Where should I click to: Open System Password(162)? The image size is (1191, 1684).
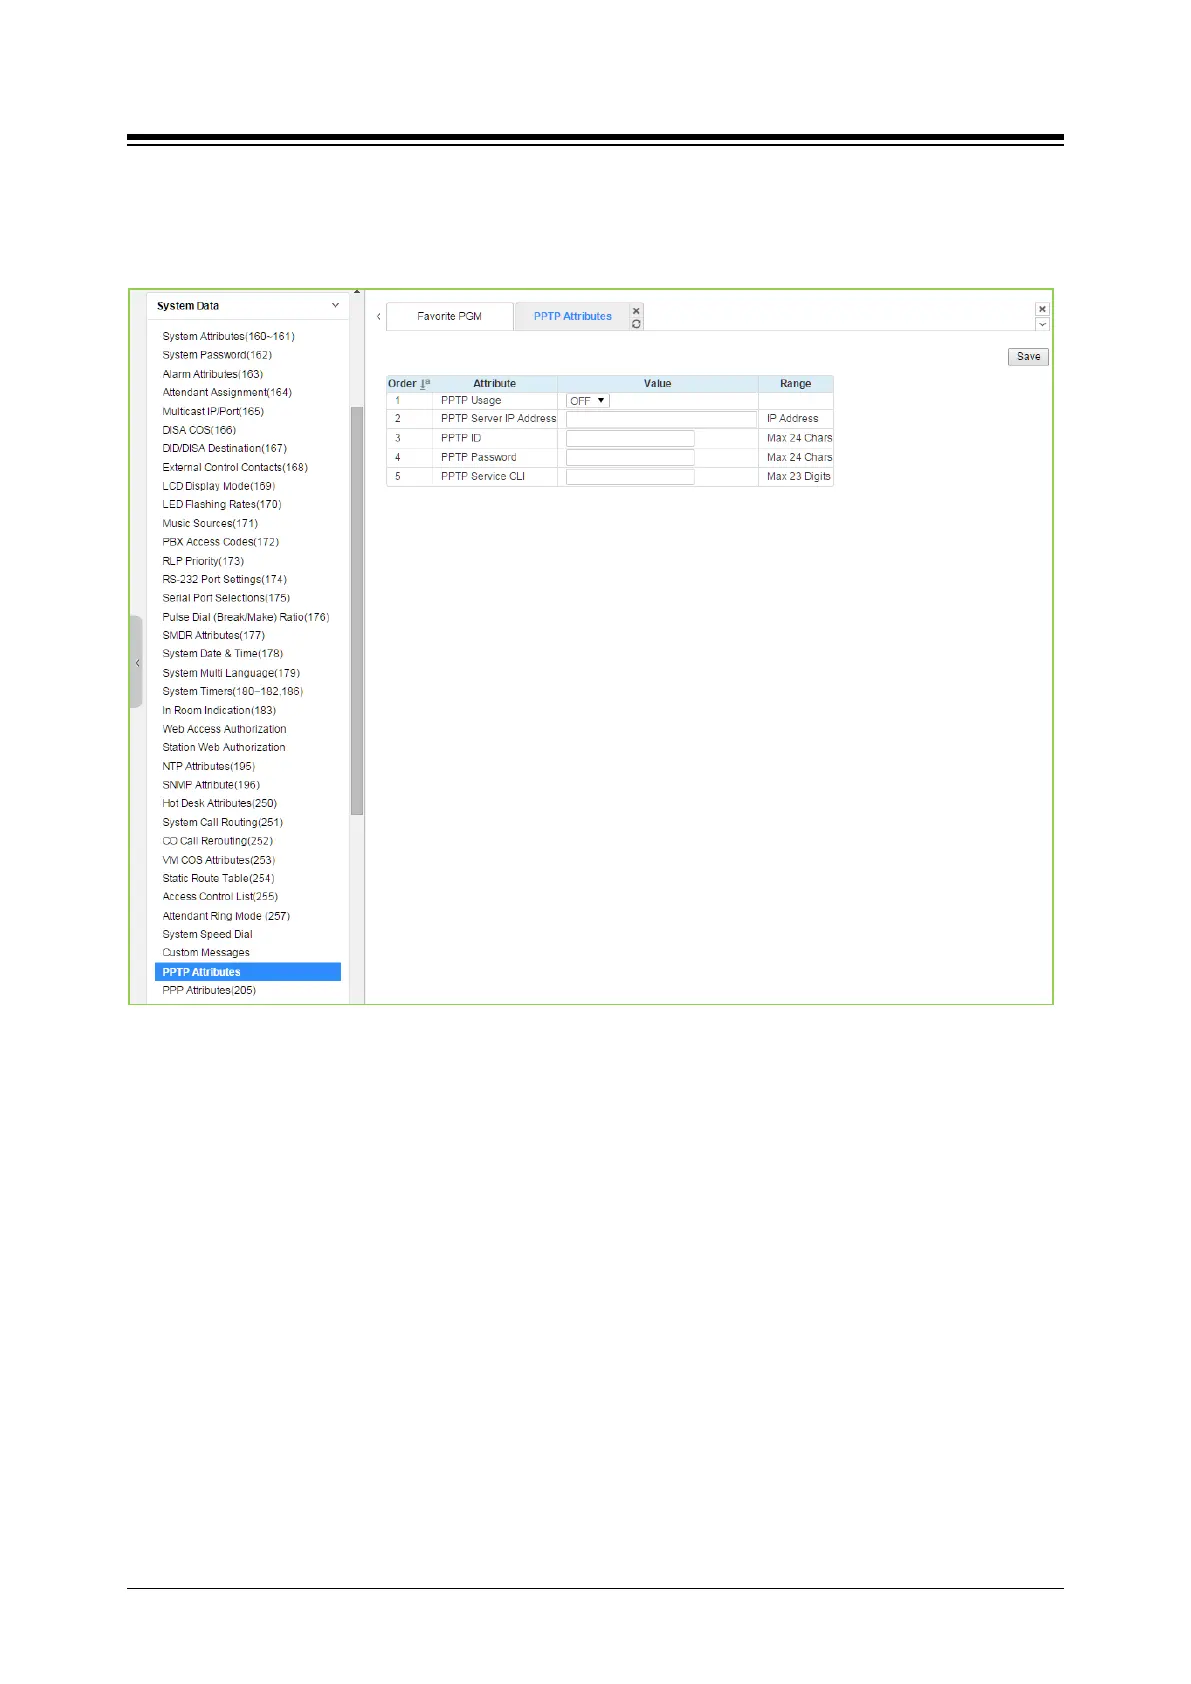pyautogui.click(x=217, y=355)
